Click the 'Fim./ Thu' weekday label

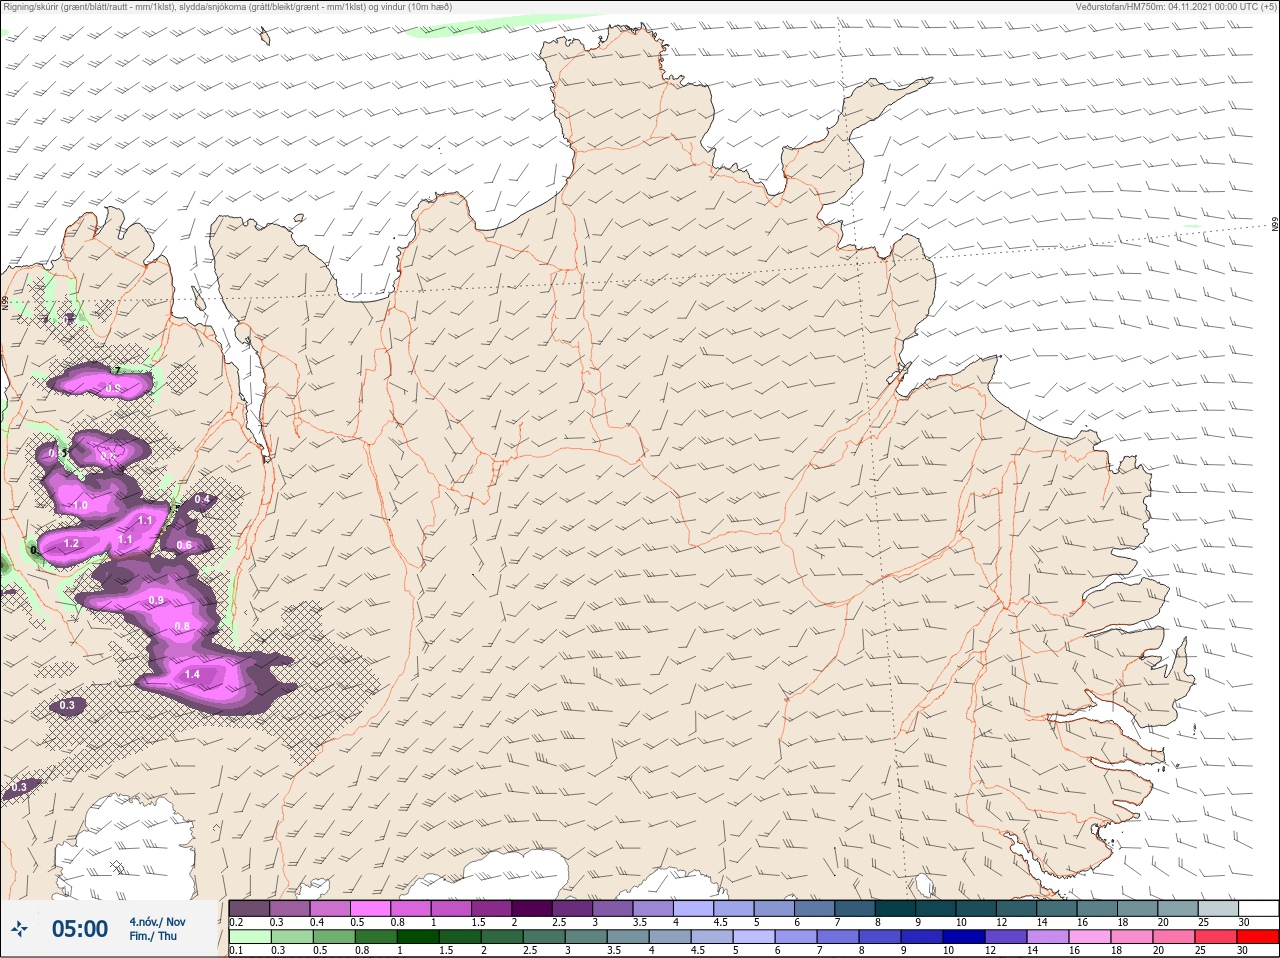coord(153,936)
